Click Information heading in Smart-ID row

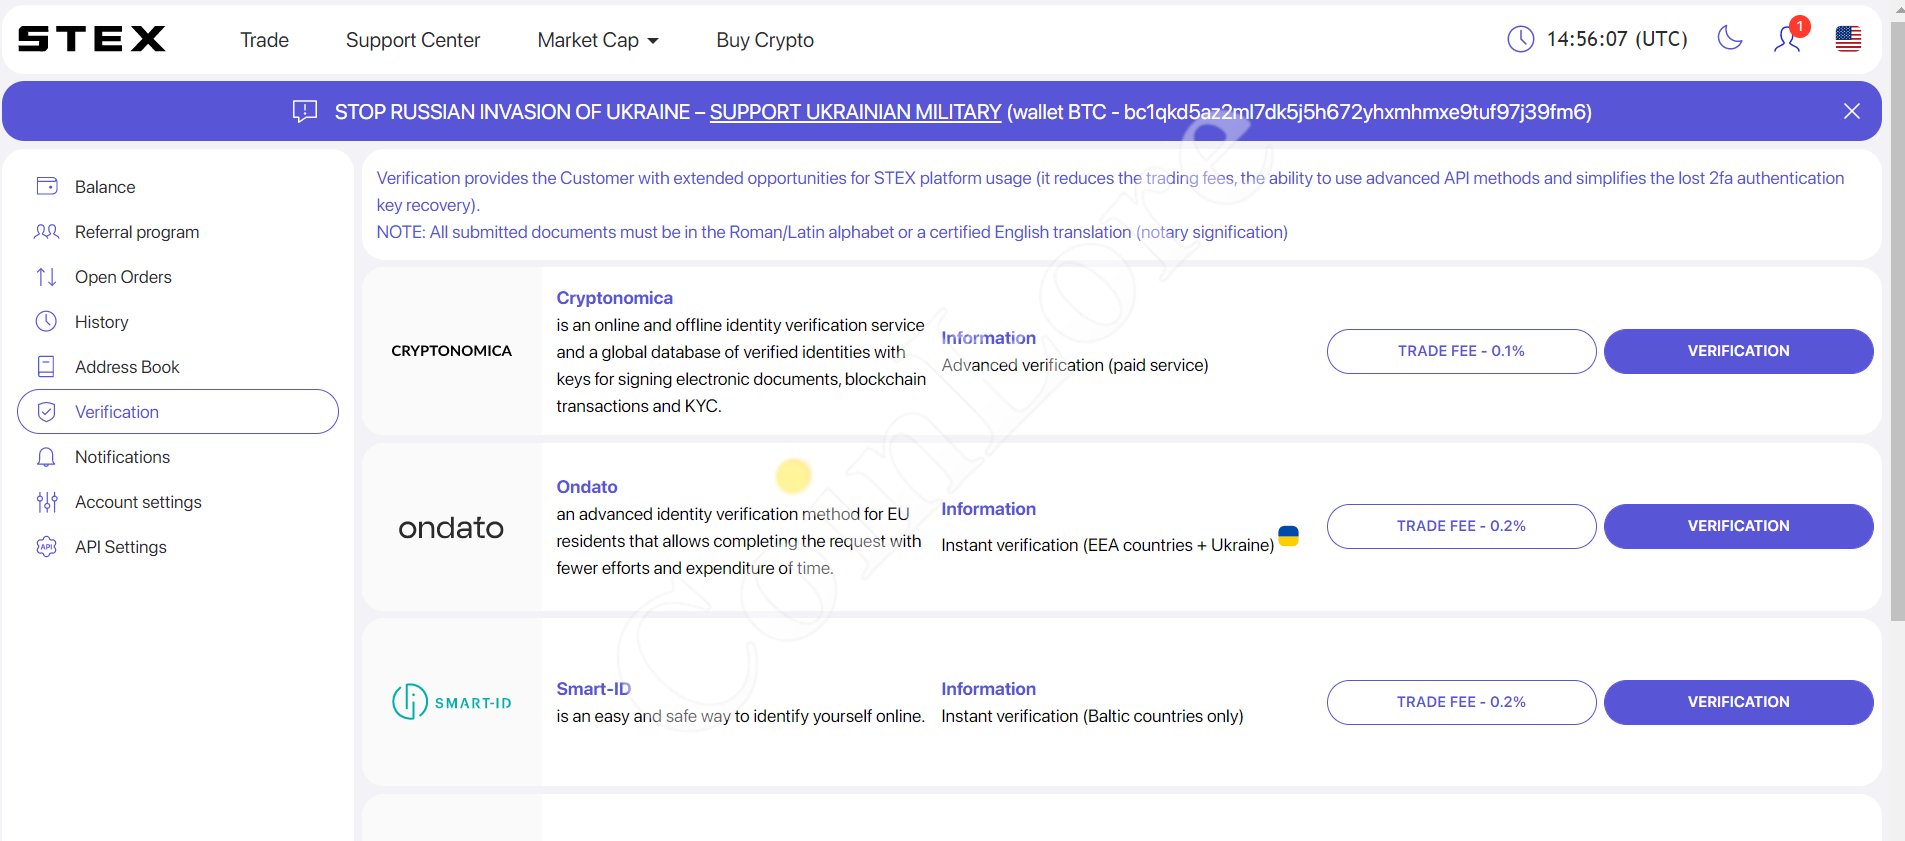pyautogui.click(x=988, y=689)
